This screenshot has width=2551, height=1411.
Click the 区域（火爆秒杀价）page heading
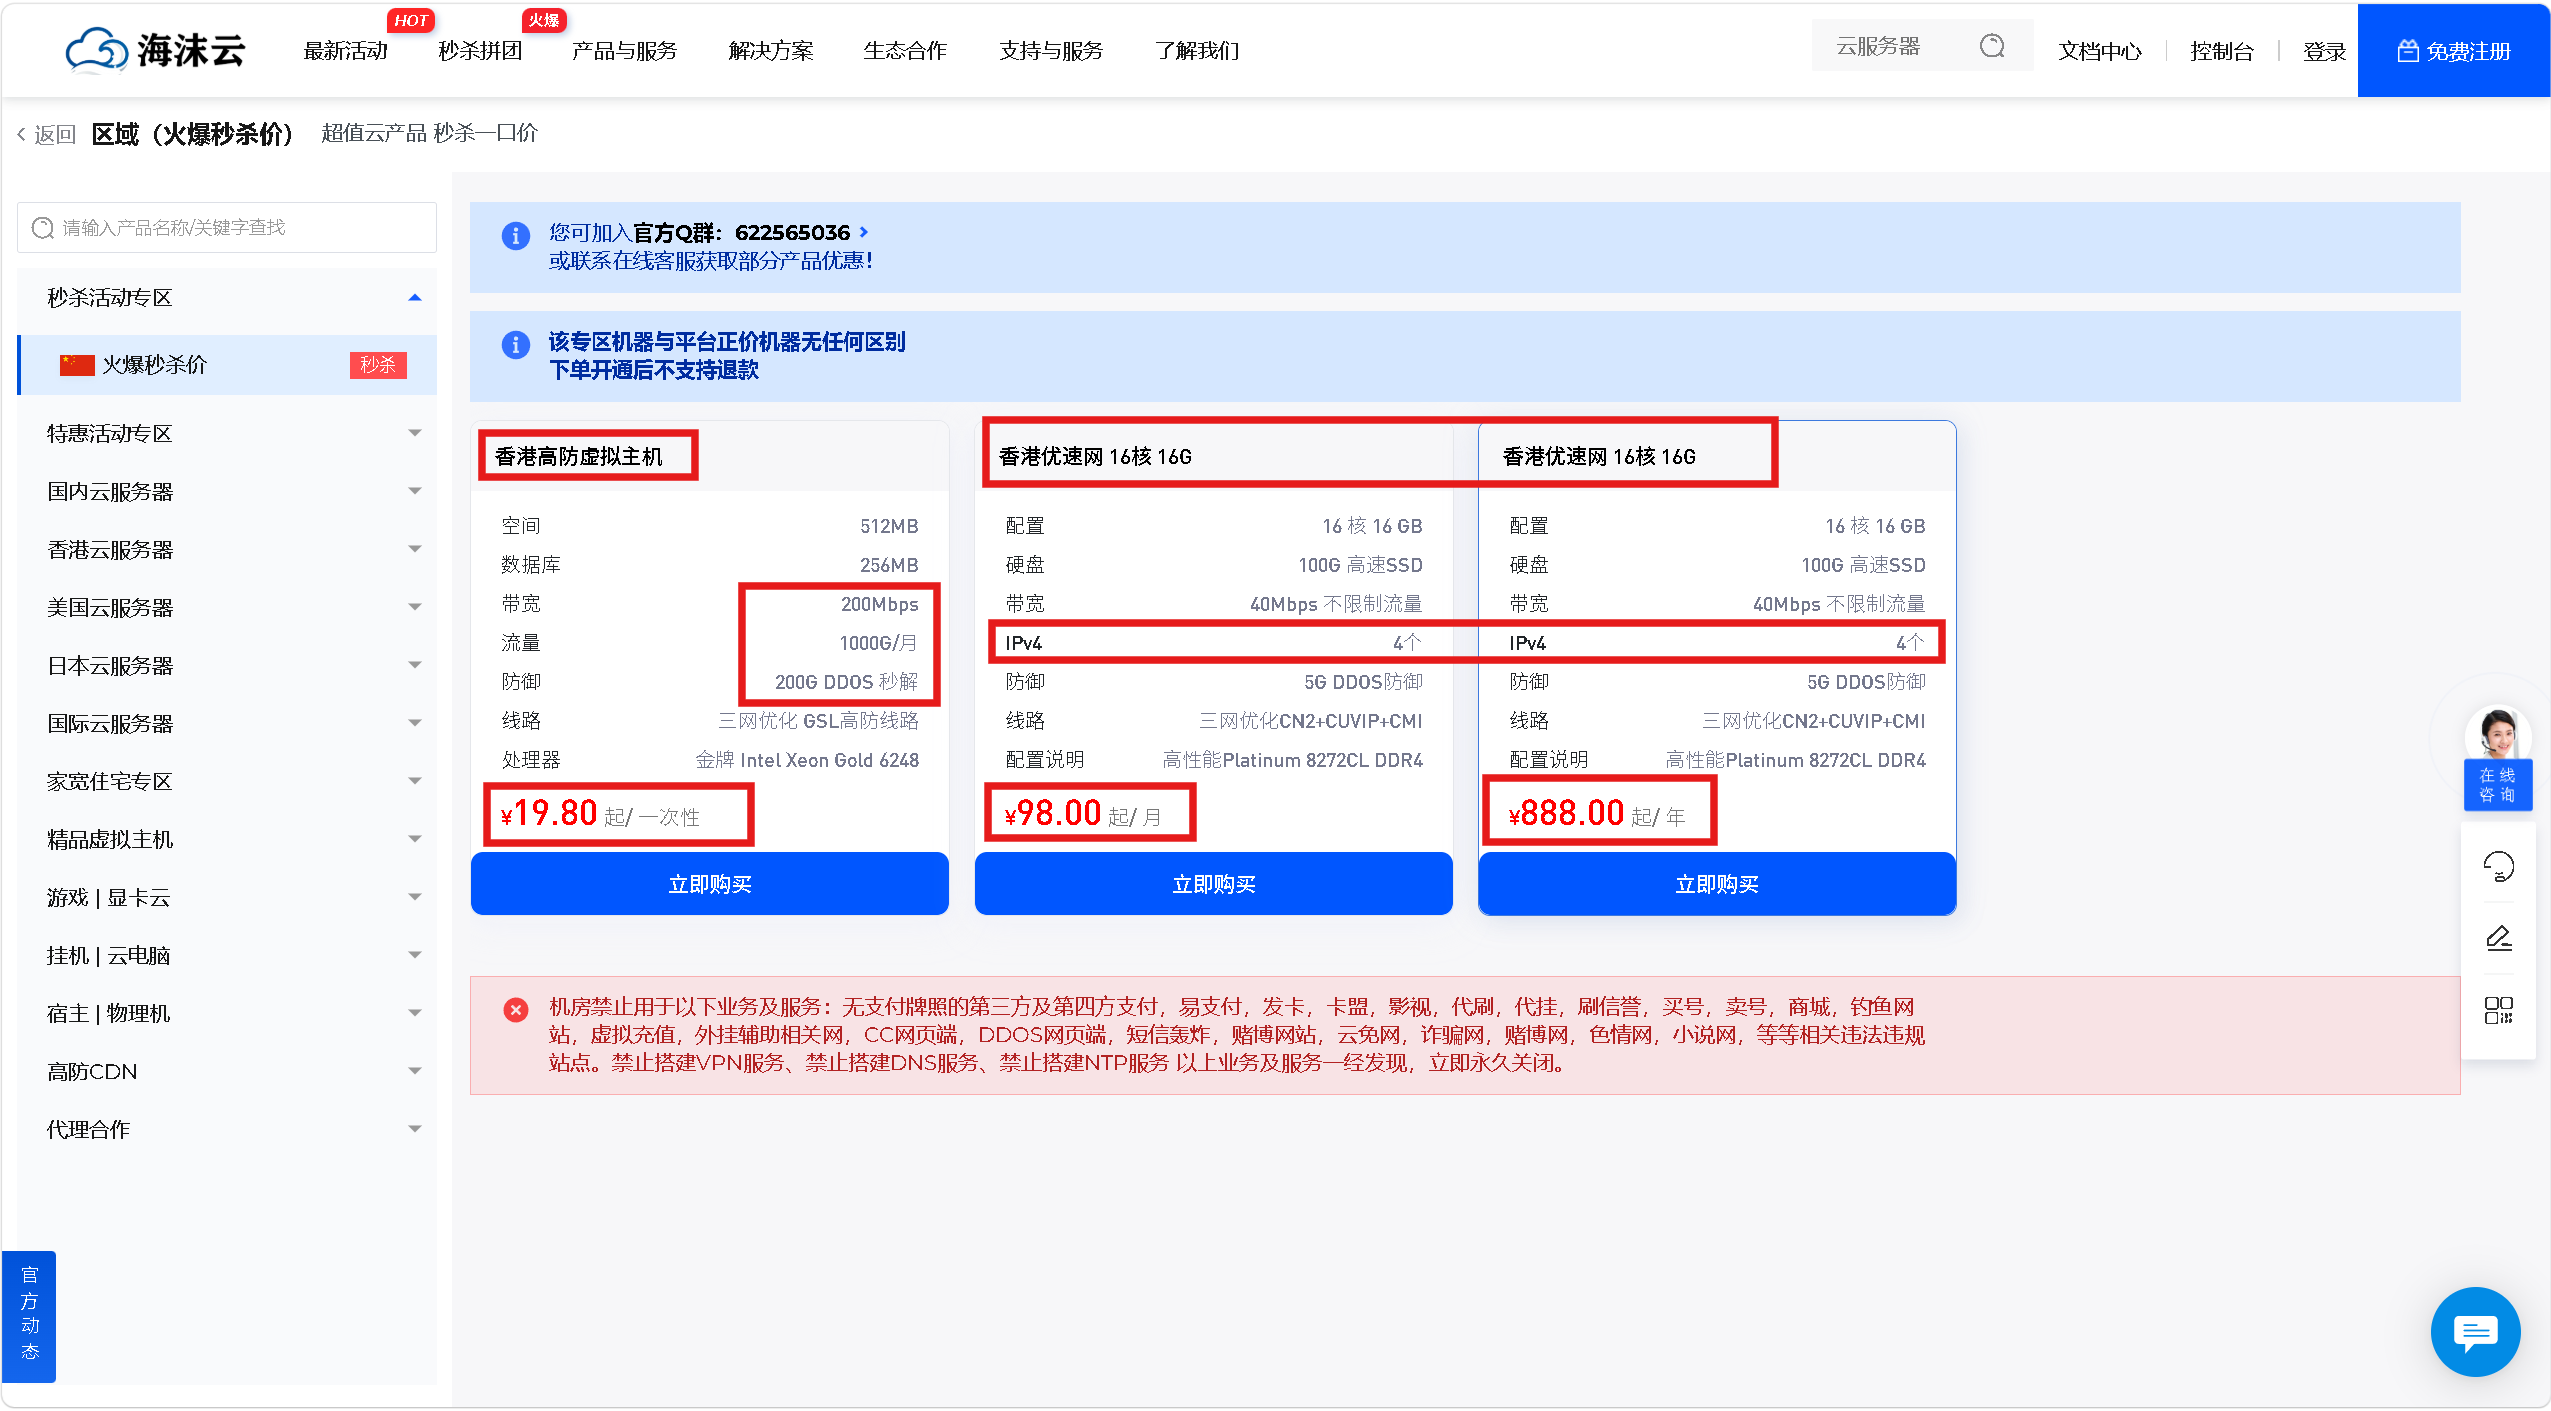pyautogui.click(x=192, y=134)
